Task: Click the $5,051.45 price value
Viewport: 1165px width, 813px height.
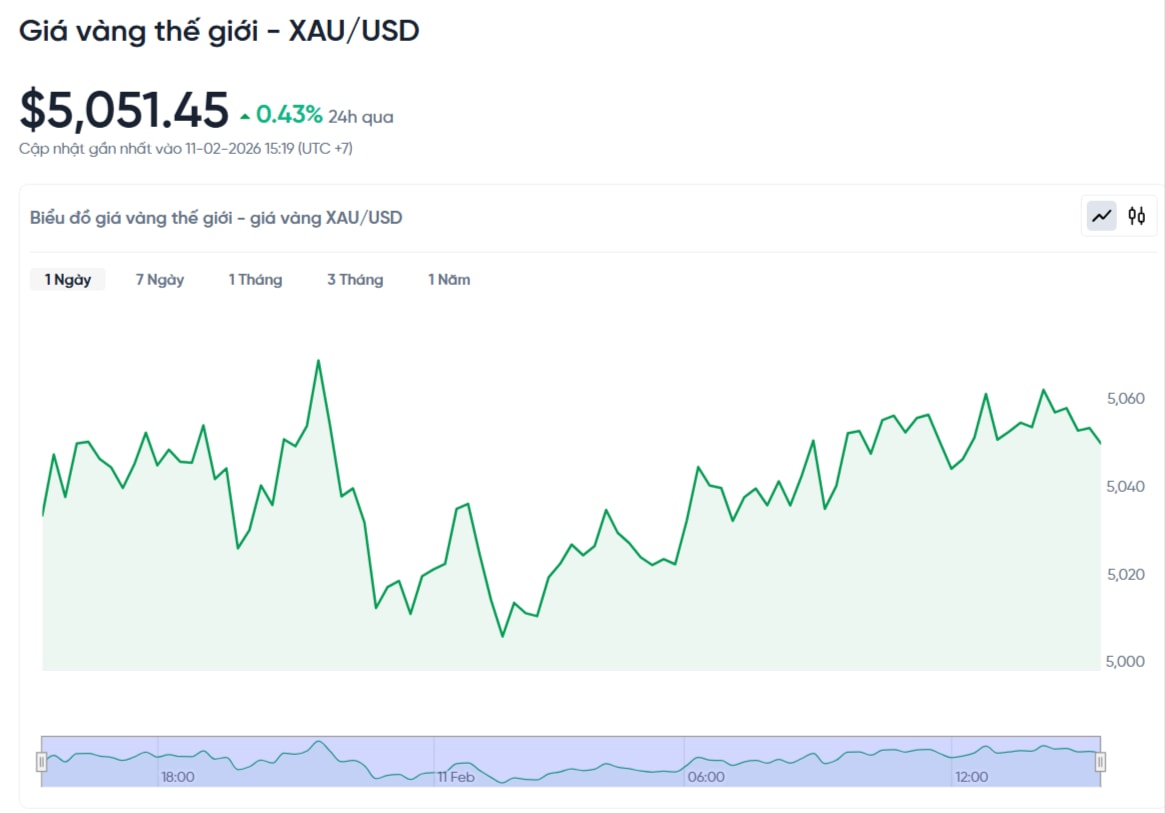Action: 124,110
